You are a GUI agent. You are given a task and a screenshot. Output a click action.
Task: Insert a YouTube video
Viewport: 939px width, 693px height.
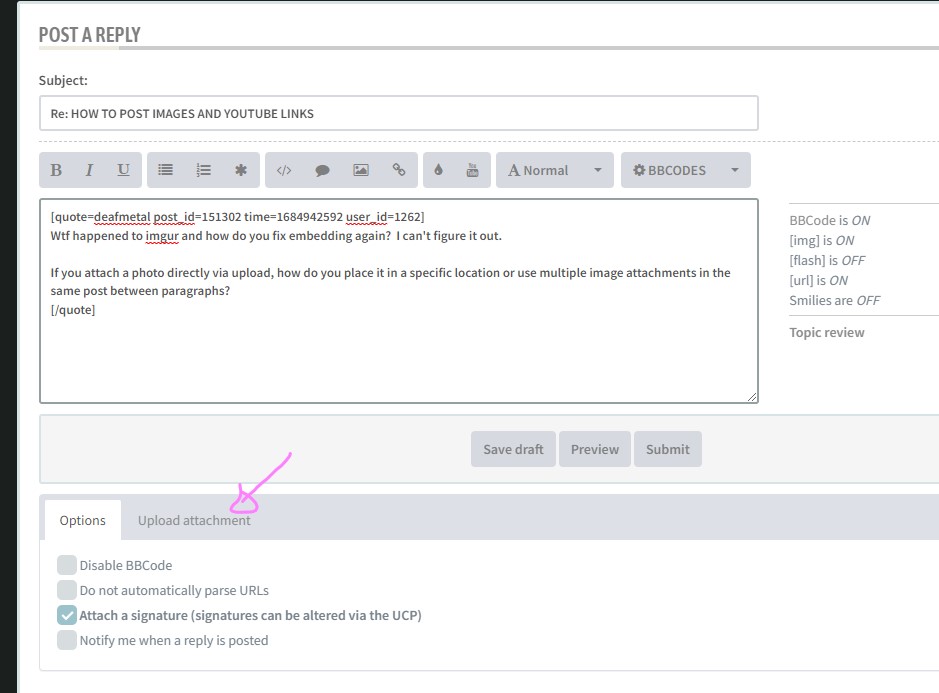[471, 170]
